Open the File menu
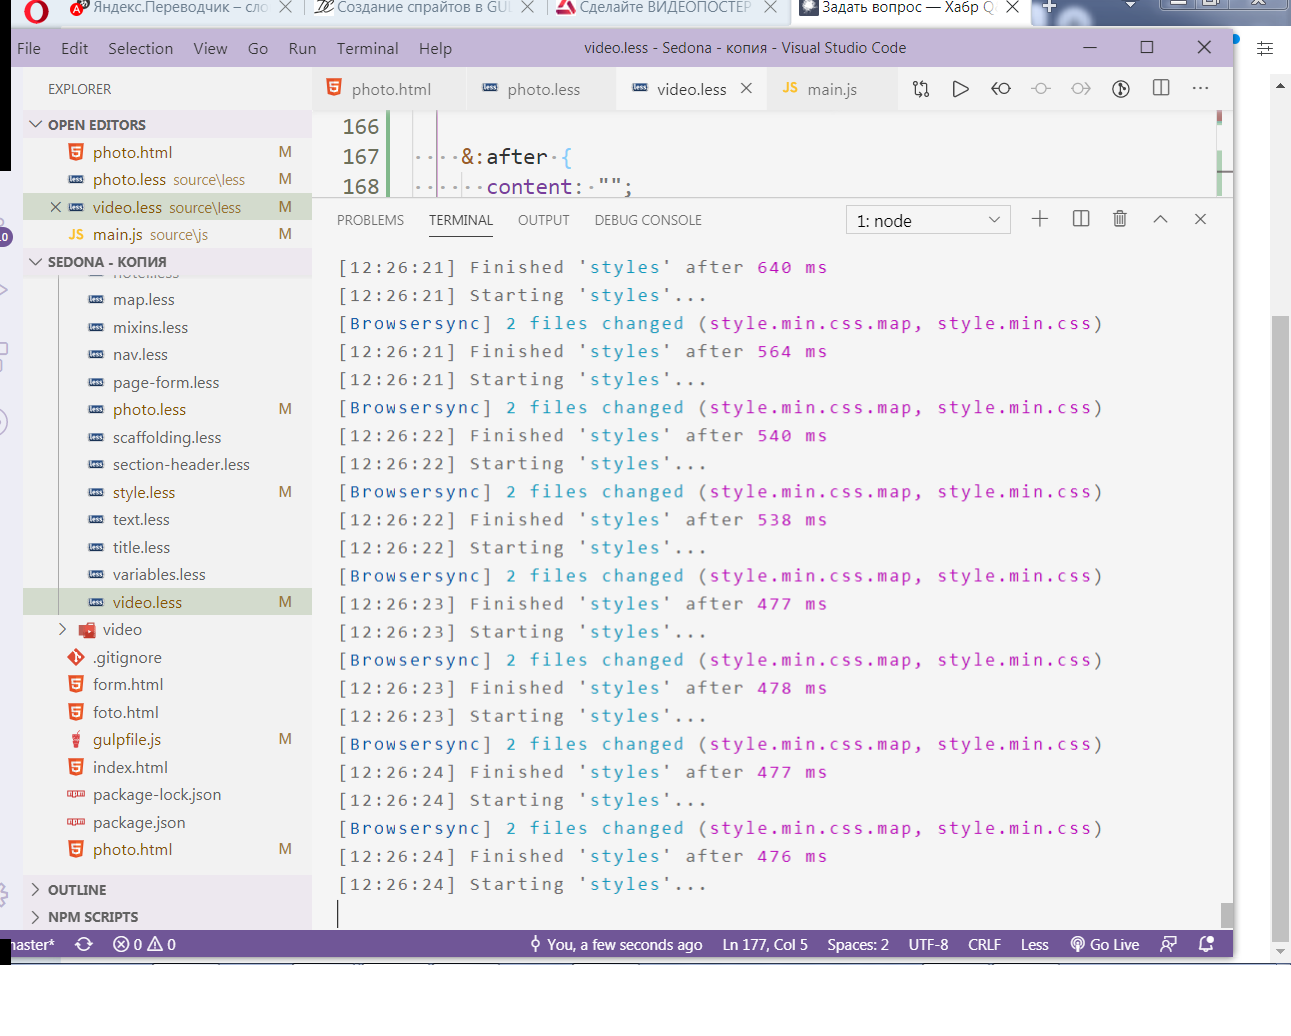The image size is (1291, 1036). [x=29, y=48]
